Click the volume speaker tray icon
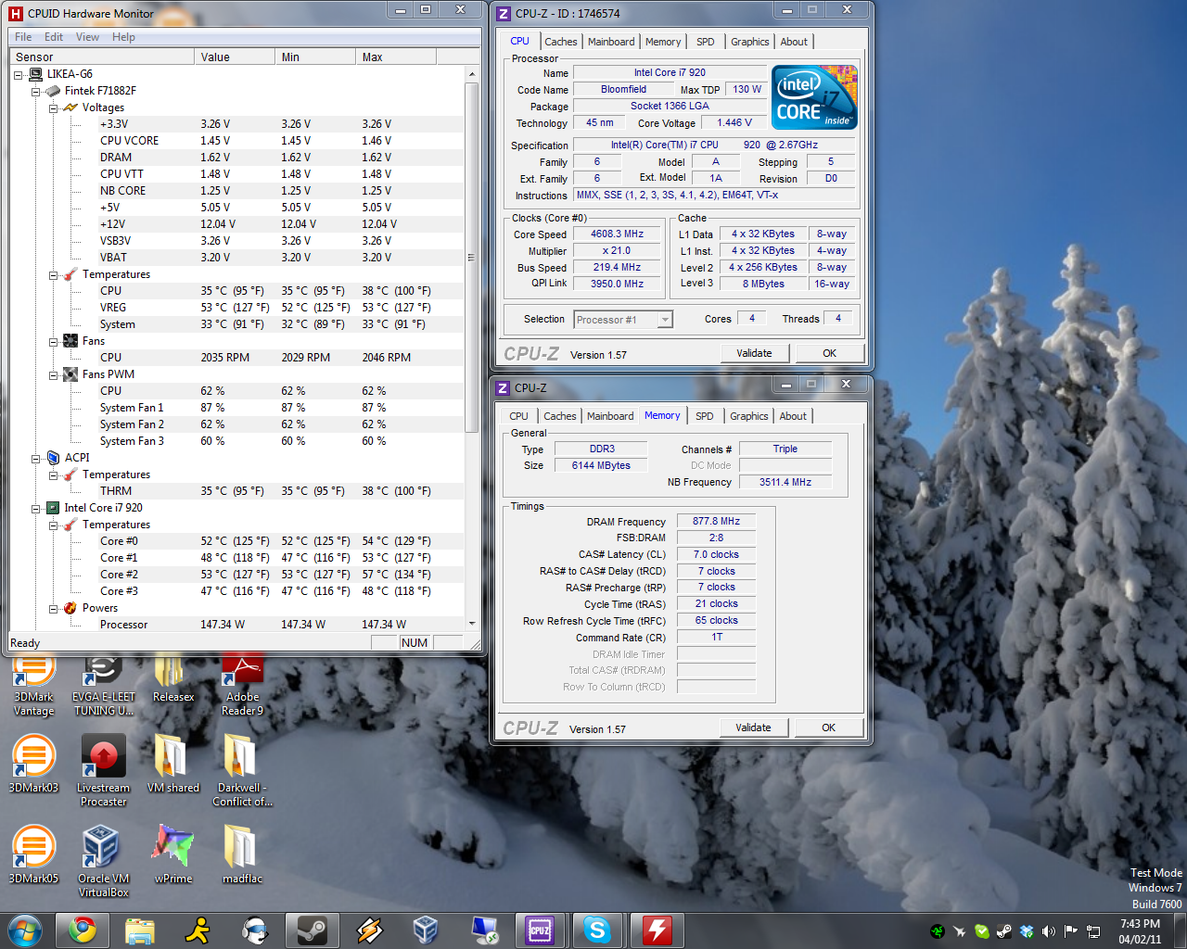The image size is (1187, 949). [1048, 932]
